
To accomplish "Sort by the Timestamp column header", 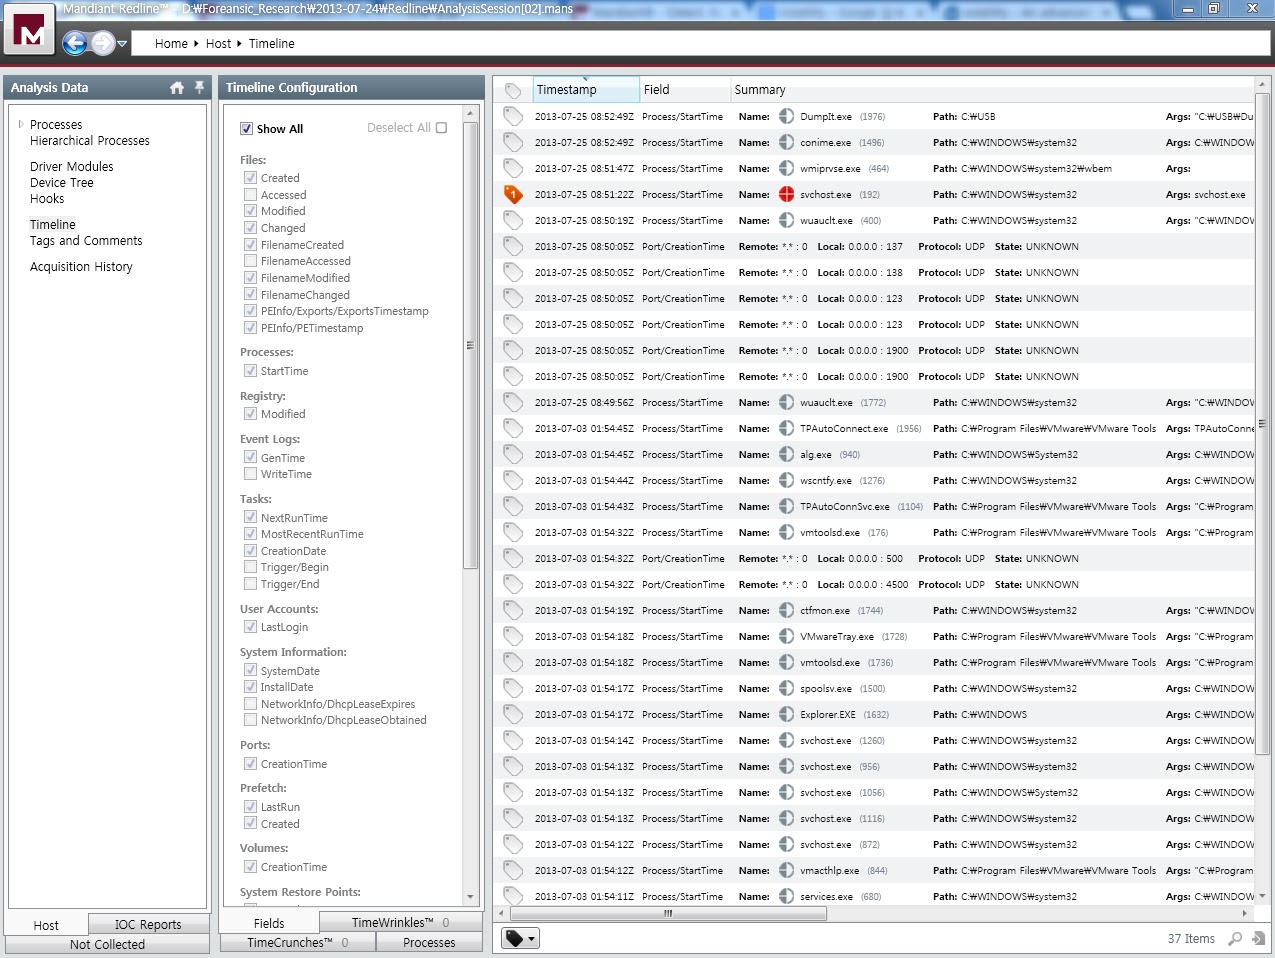I will (586, 90).
